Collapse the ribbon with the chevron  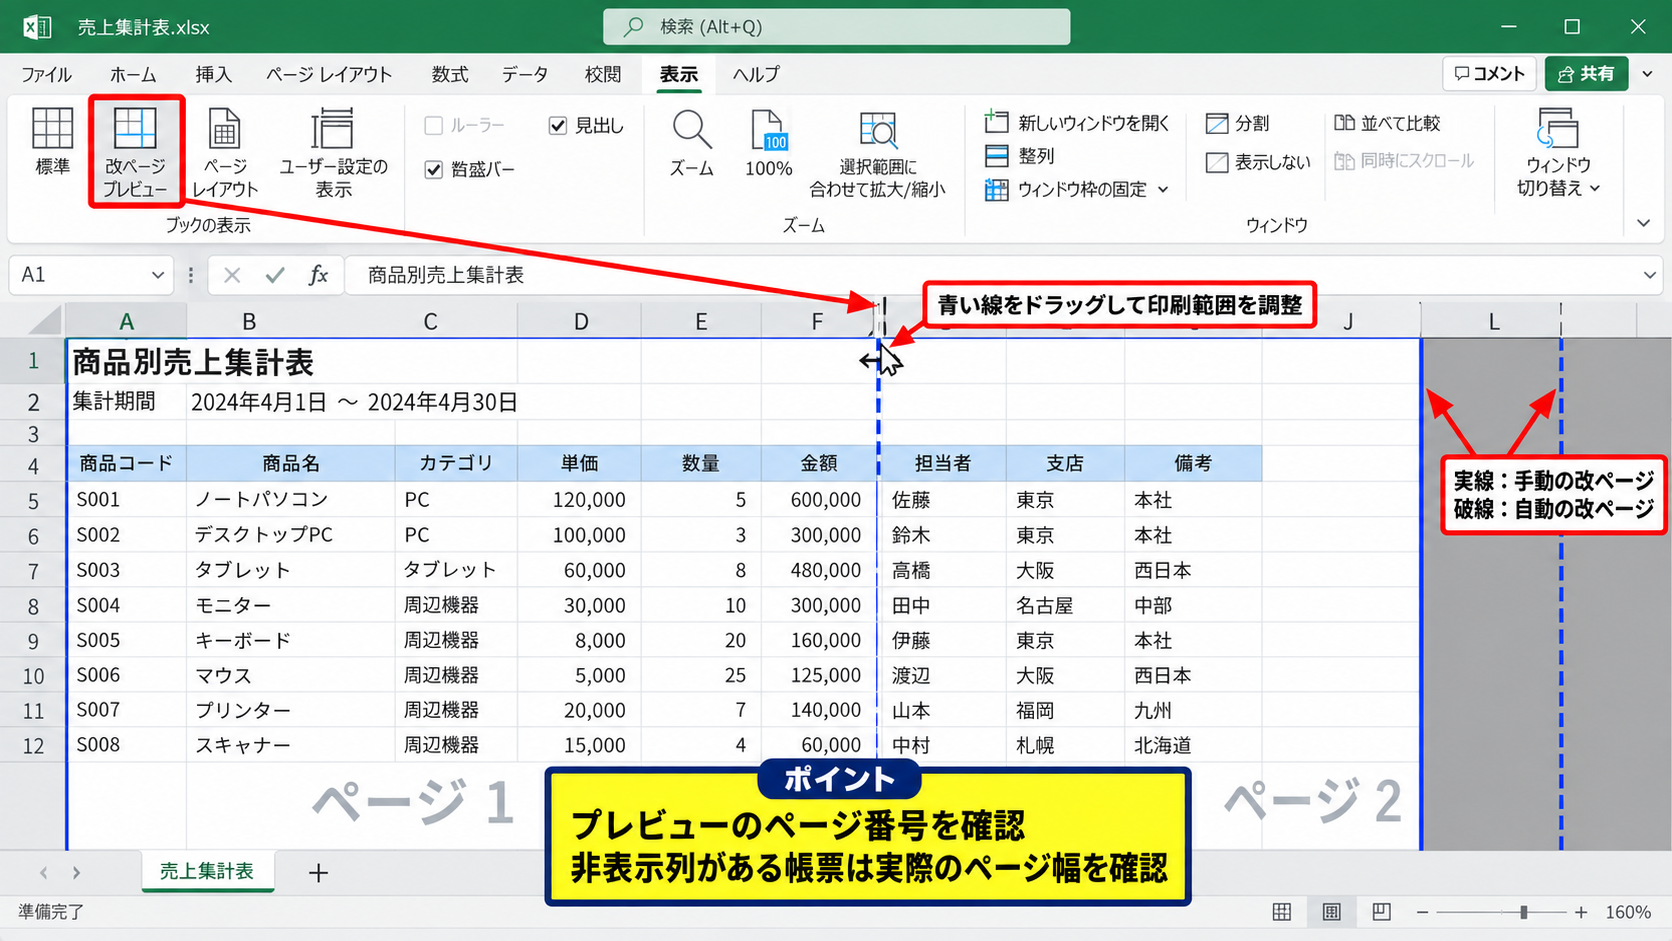pyautogui.click(x=1643, y=223)
